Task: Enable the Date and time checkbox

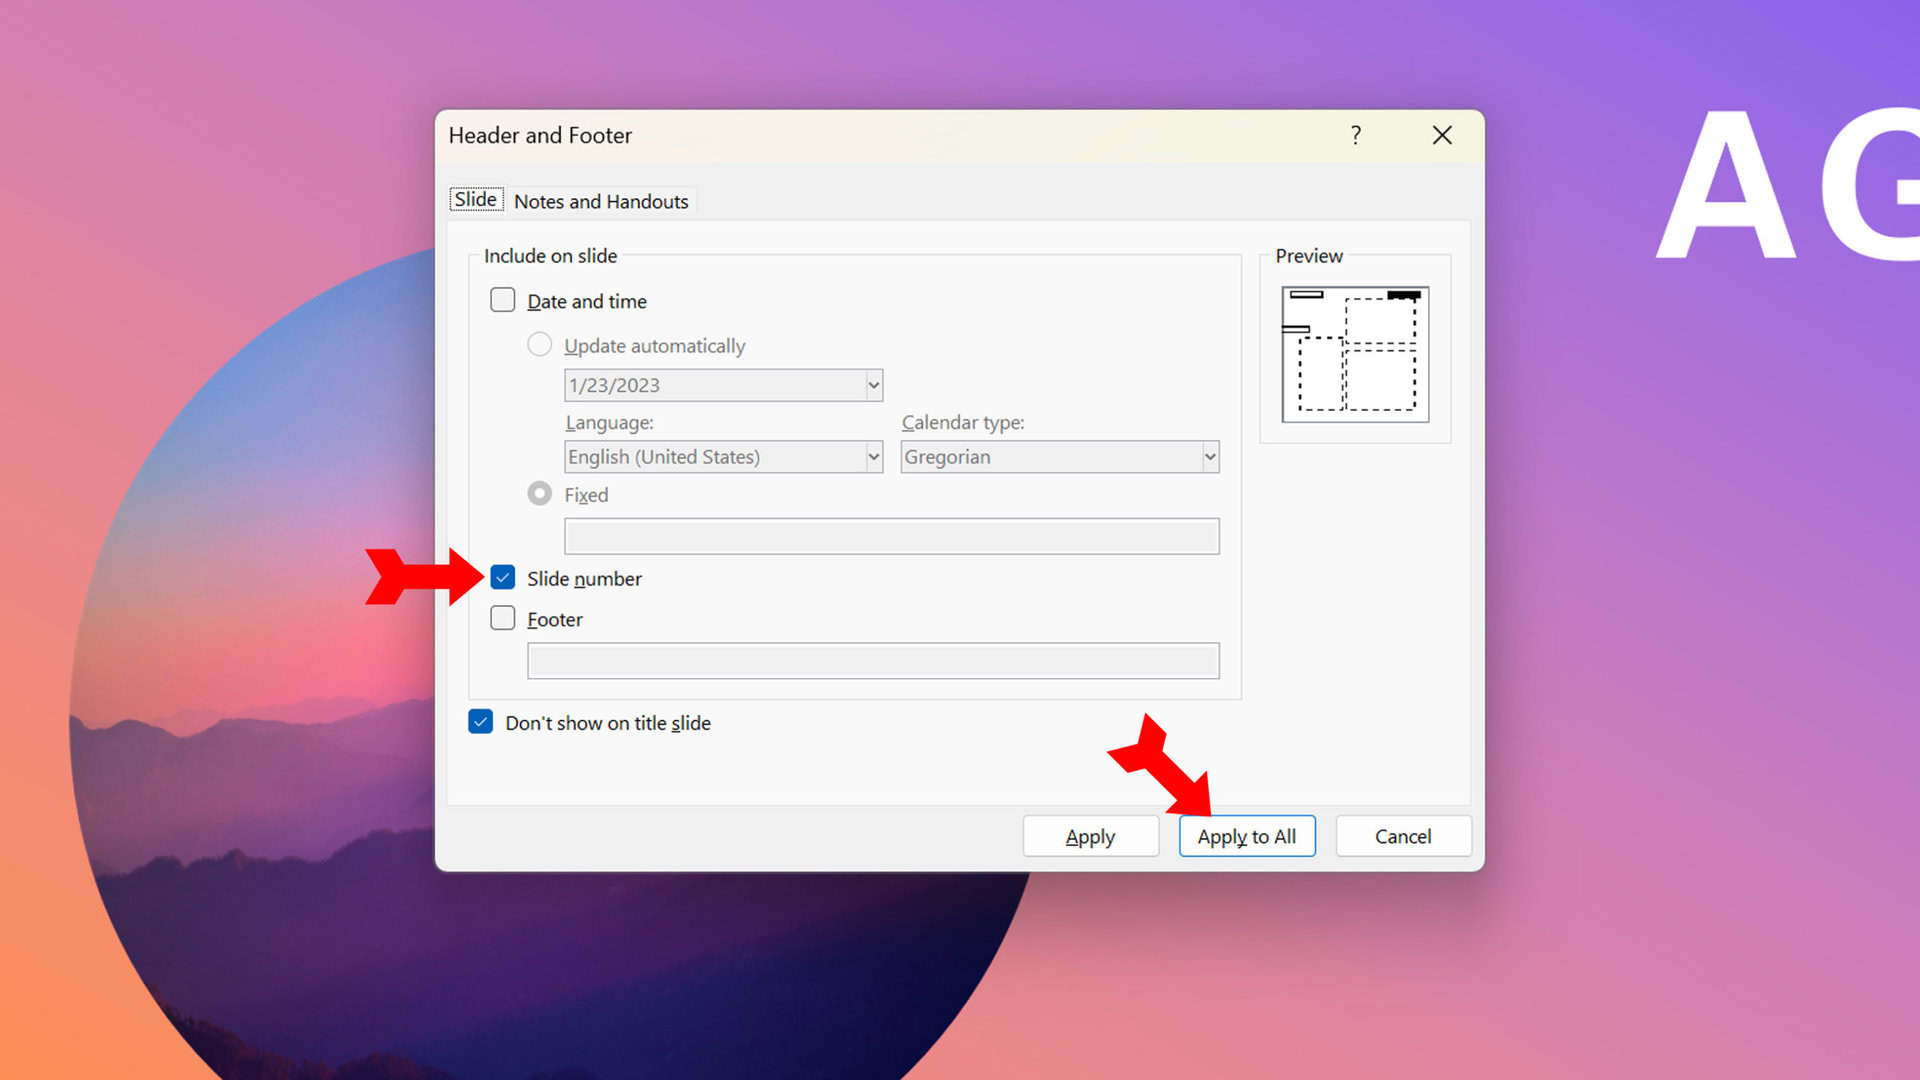Action: point(503,300)
